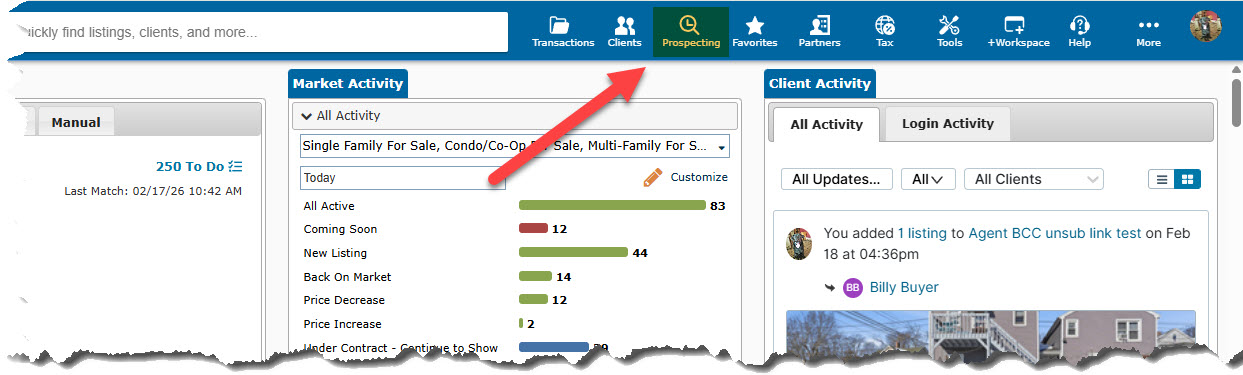This screenshot has width=1243, height=375.
Task: Click the New Listing row label
Action: tap(335, 253)
